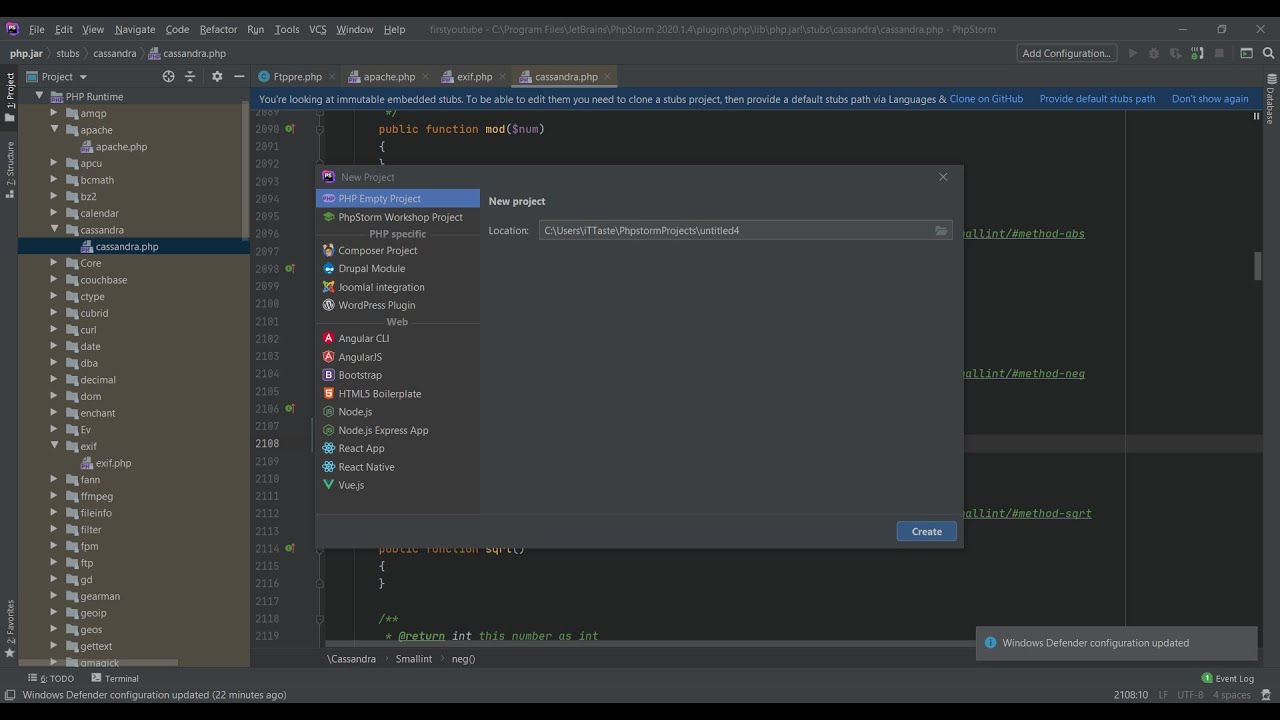This screenshot has height=720, width=1280.
Task: Collapse the cassandra folder node
Action: click(x=55, y=229)
